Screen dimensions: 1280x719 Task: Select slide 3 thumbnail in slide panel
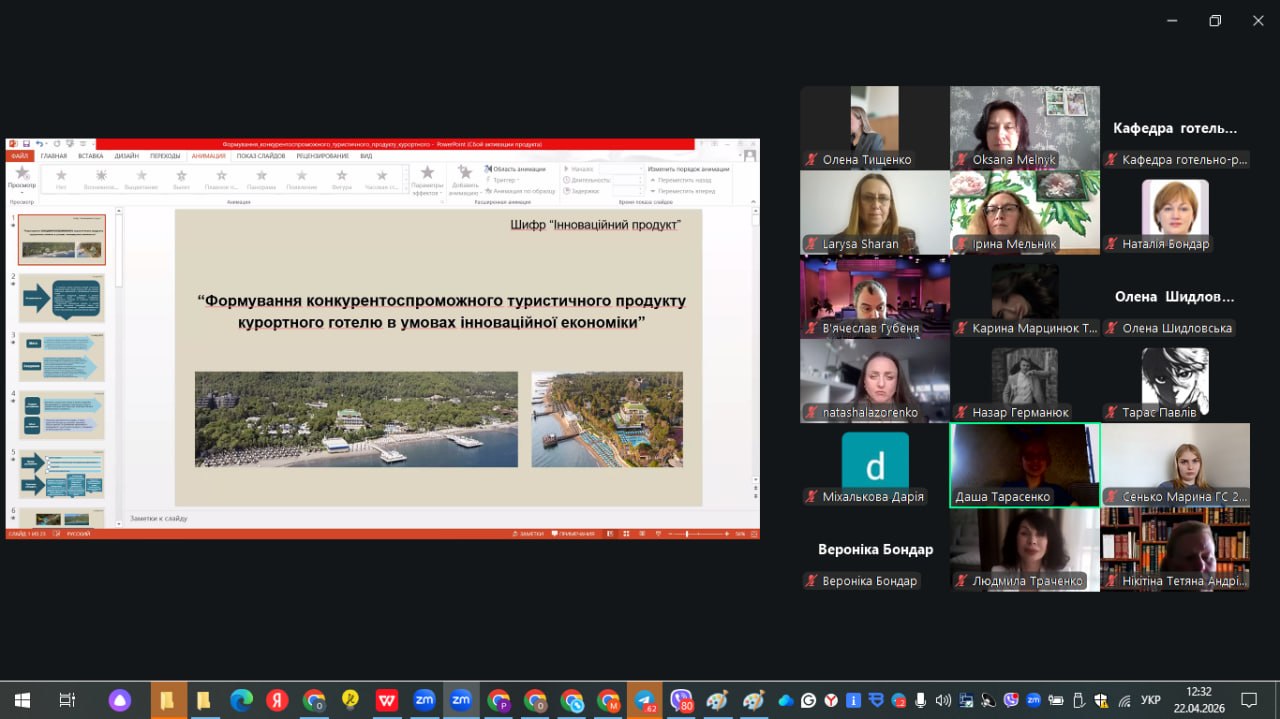click(62, 357)
